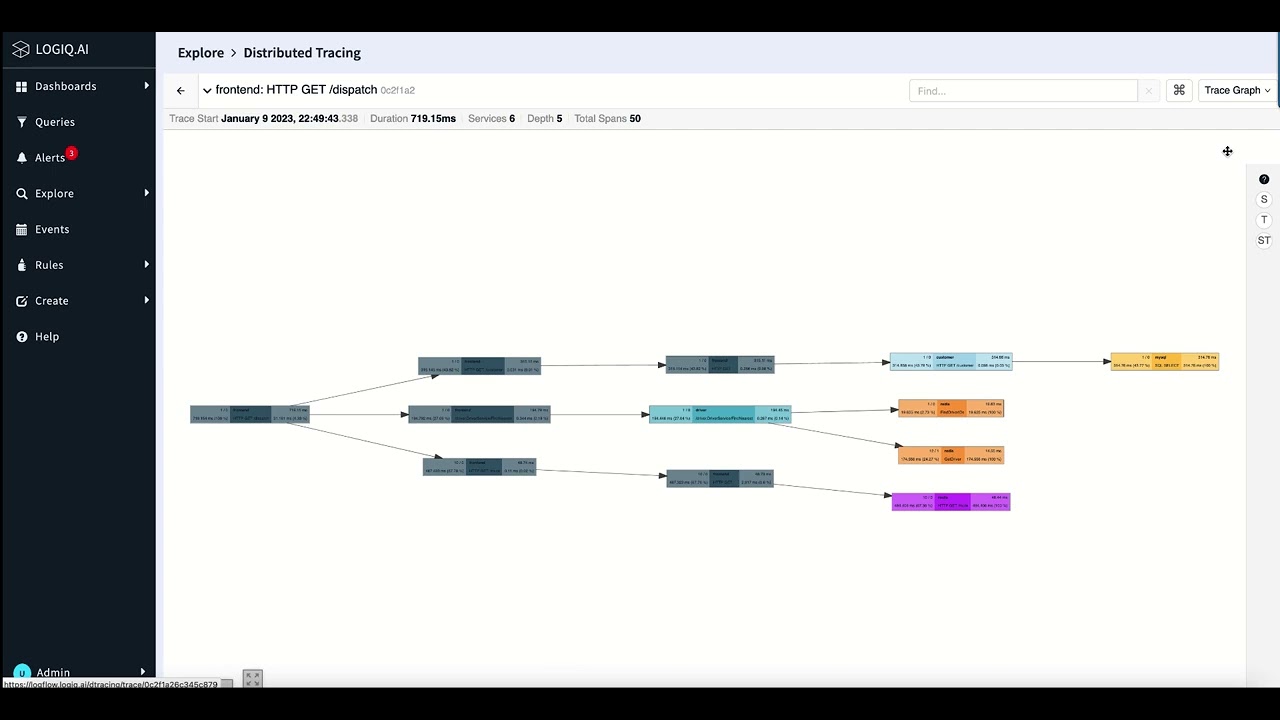Click the Dashboards grid icon
1280x720 pixels.
[x=21, y=87]
